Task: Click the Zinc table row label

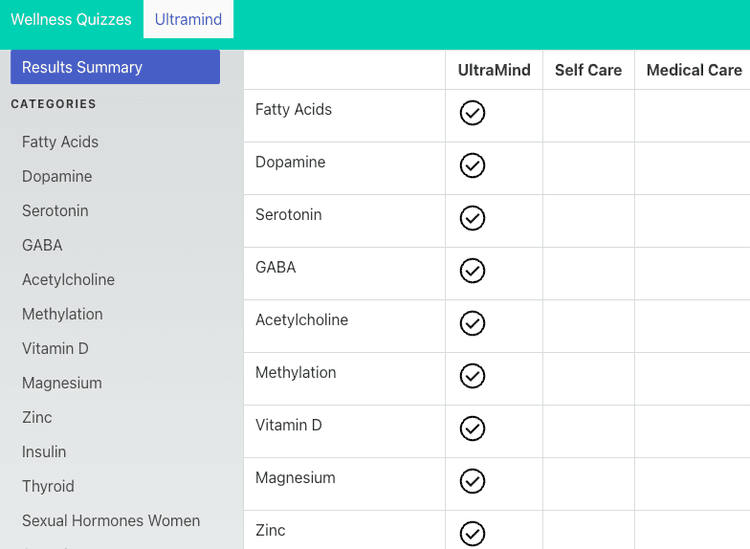Action: click(x=270, y=530)
